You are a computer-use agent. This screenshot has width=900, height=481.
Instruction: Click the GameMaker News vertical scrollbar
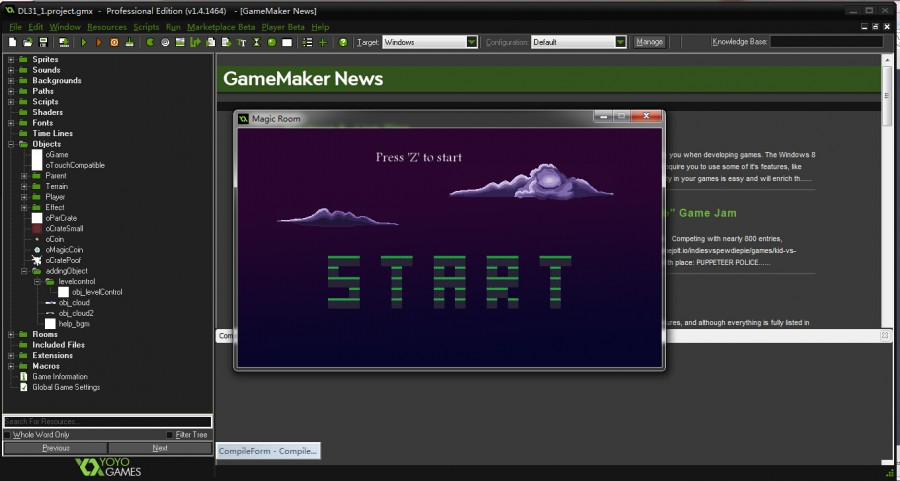(886, 98)
